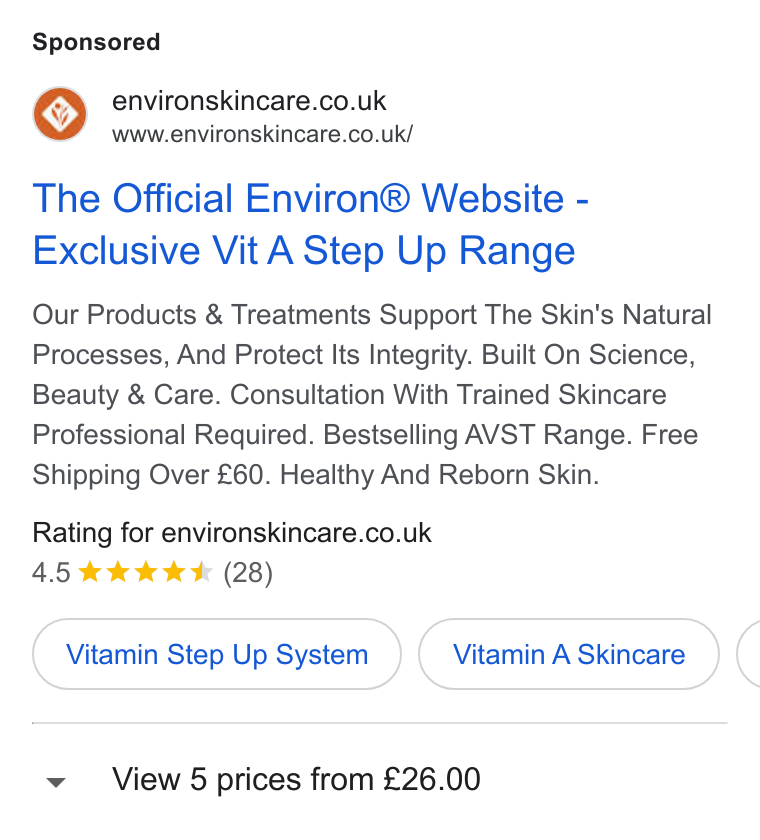760x840 pixels.
Task: Click the orange Environ logo favicon
Action: tap(60, 114)
